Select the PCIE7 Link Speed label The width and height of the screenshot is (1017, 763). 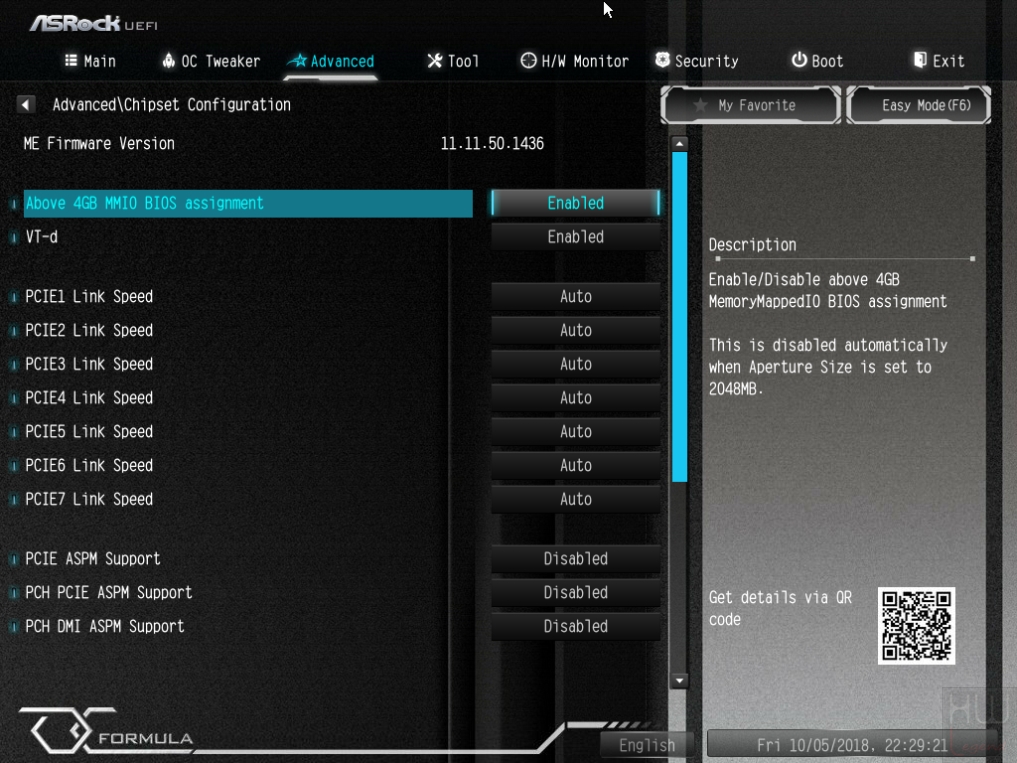coord(89,499)
